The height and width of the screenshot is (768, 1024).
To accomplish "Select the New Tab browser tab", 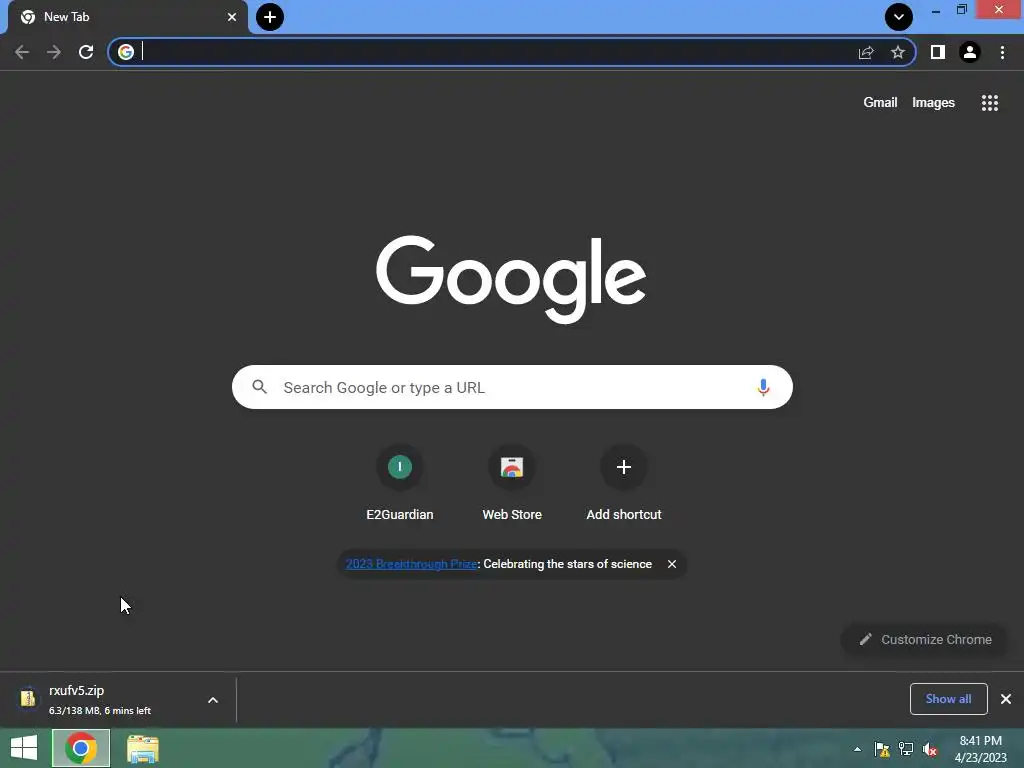I will [127, 17].
